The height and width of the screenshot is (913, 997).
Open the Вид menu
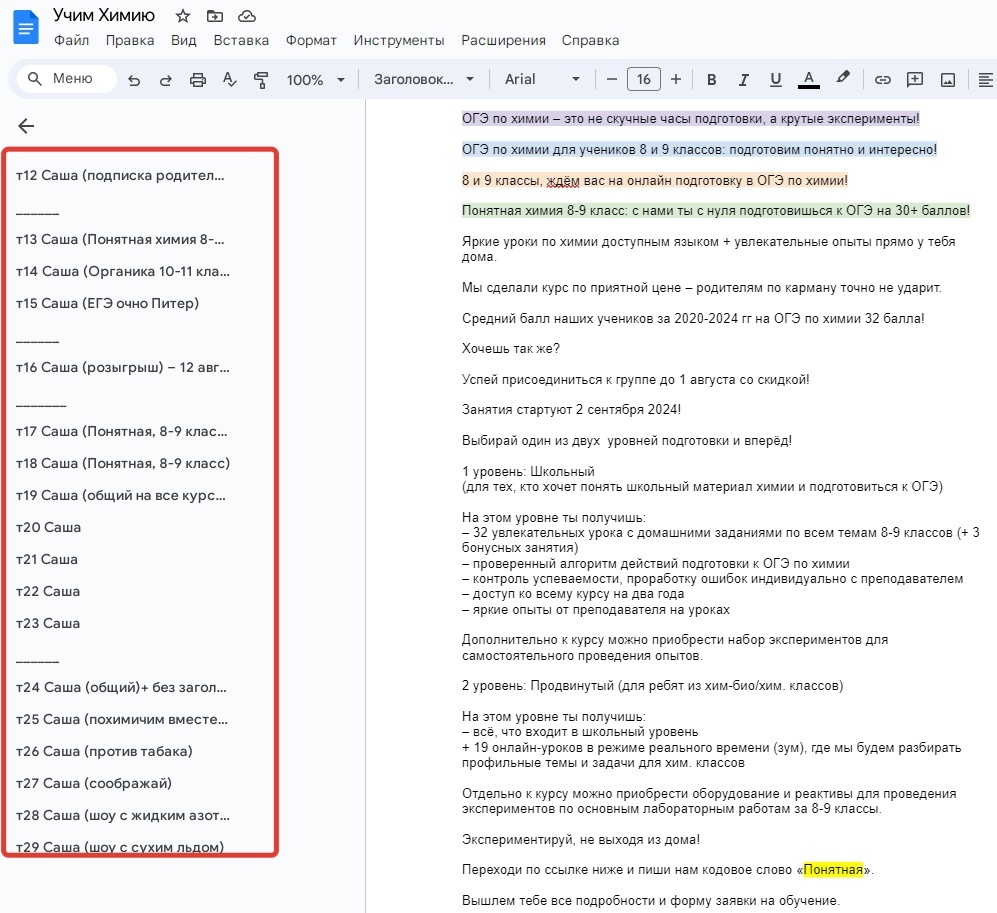point(184,40)
